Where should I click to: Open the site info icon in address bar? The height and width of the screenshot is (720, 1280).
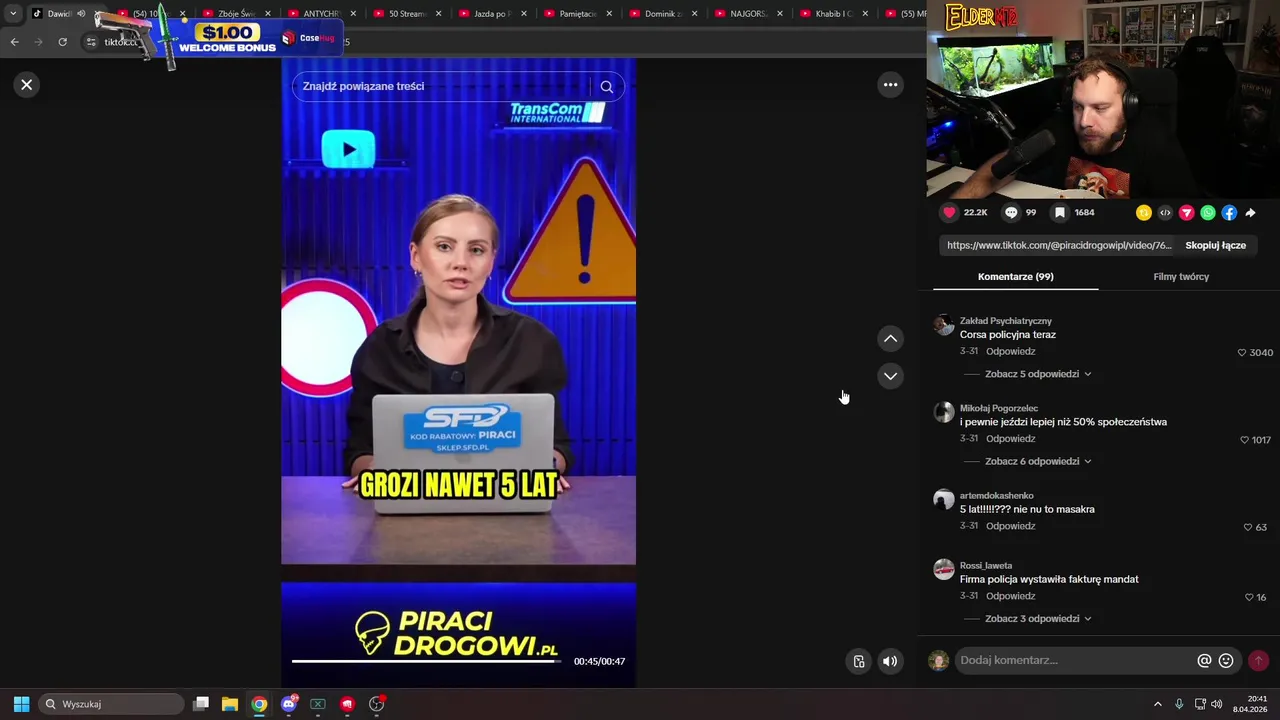click(x=90, y=42)
